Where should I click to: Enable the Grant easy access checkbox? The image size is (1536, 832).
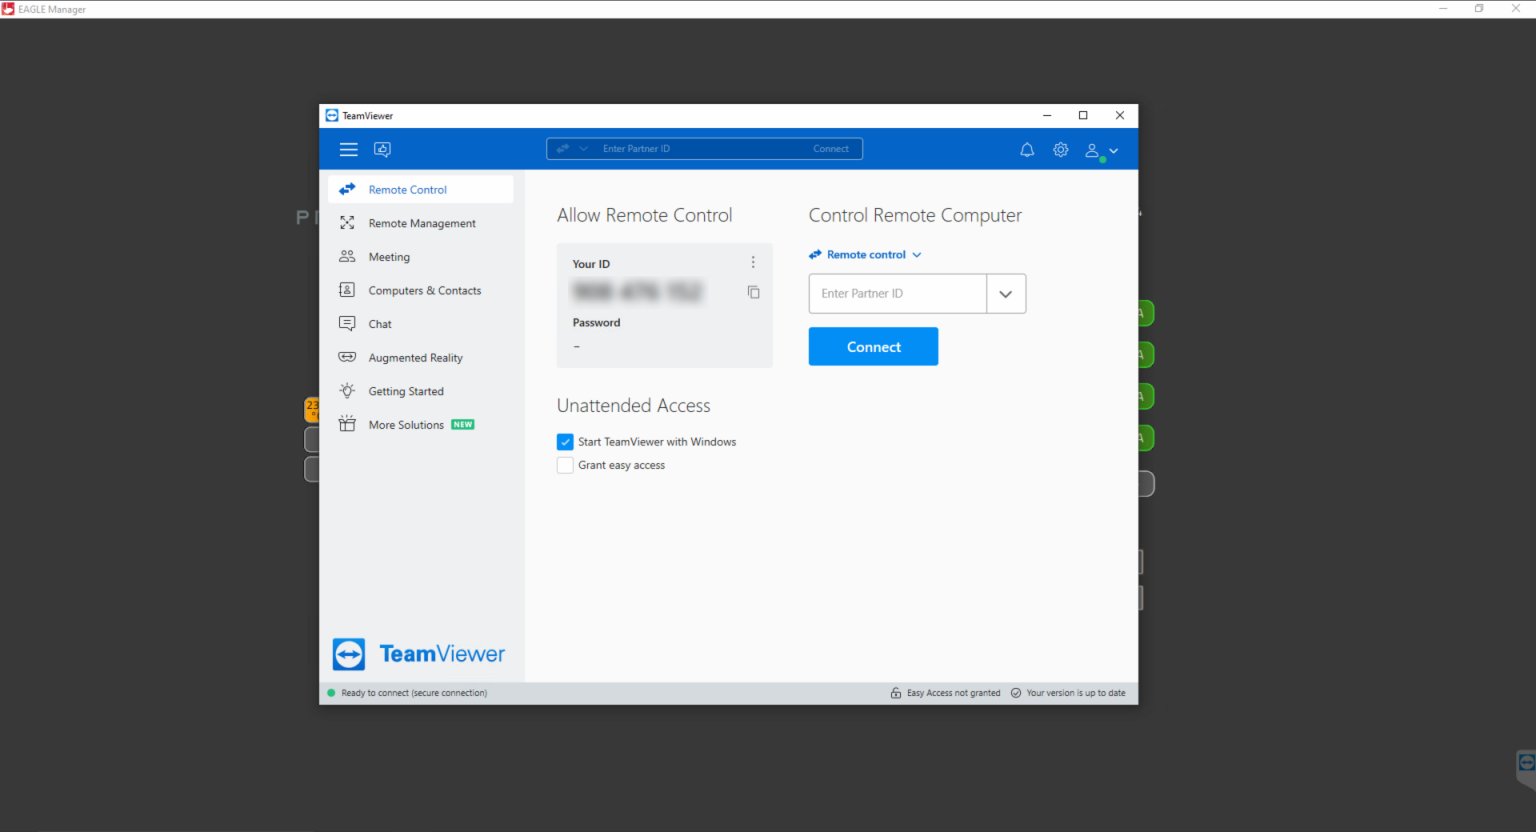tap(565, 466)
